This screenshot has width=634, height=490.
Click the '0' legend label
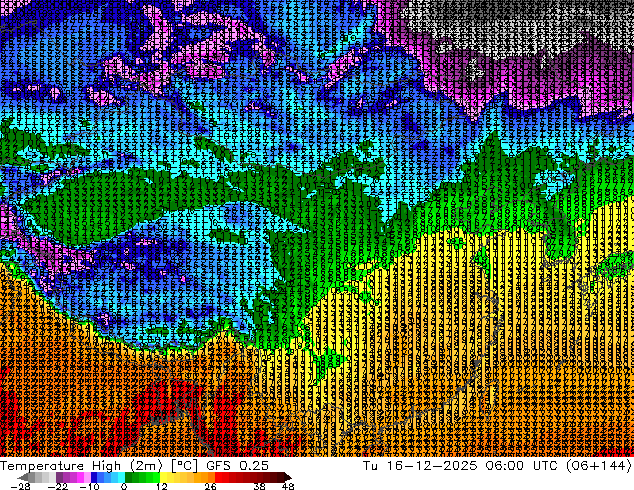point(124,486)
